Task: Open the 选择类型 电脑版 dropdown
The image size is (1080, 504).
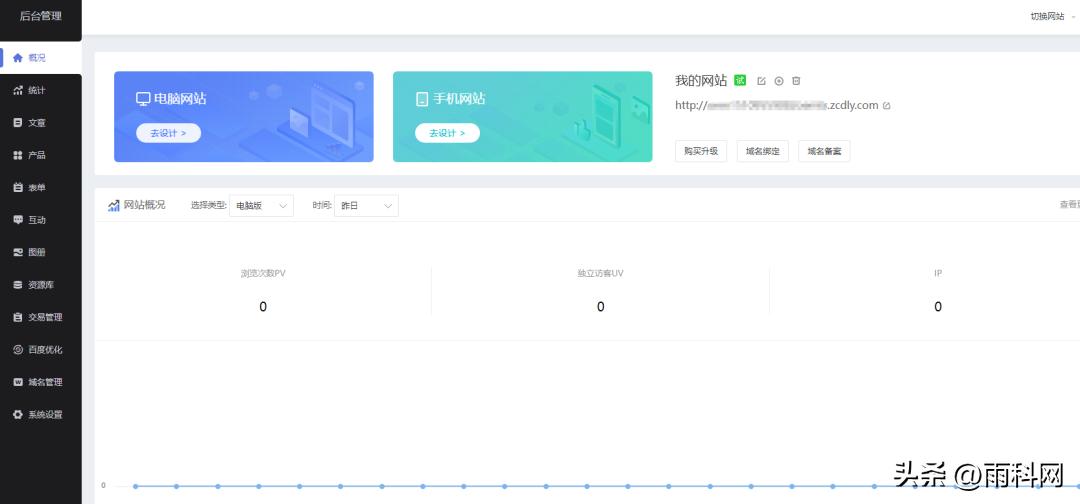Action: click(x=261, y=205)
